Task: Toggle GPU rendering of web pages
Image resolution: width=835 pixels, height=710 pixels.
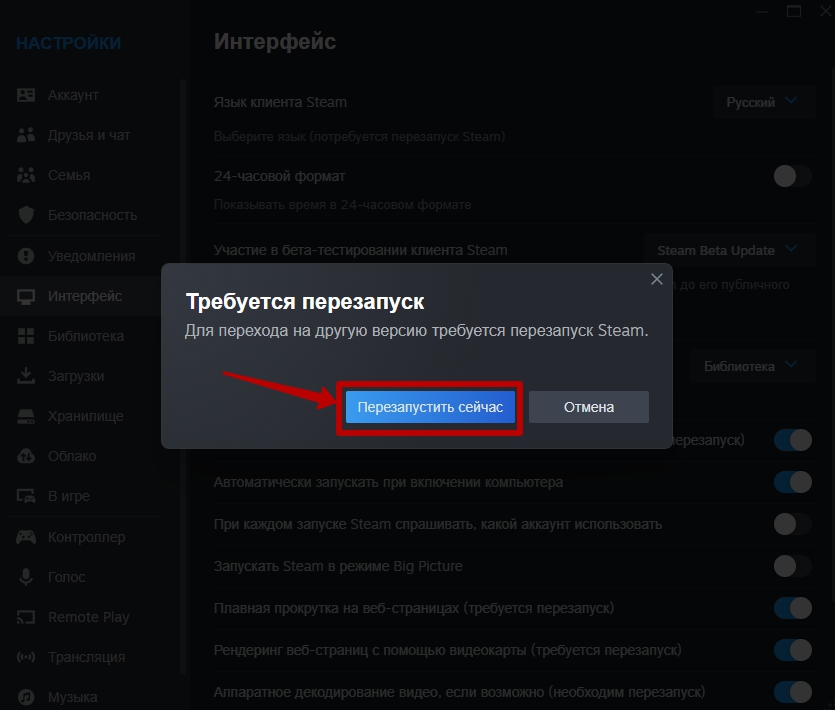Action: [x=792, y=650]
